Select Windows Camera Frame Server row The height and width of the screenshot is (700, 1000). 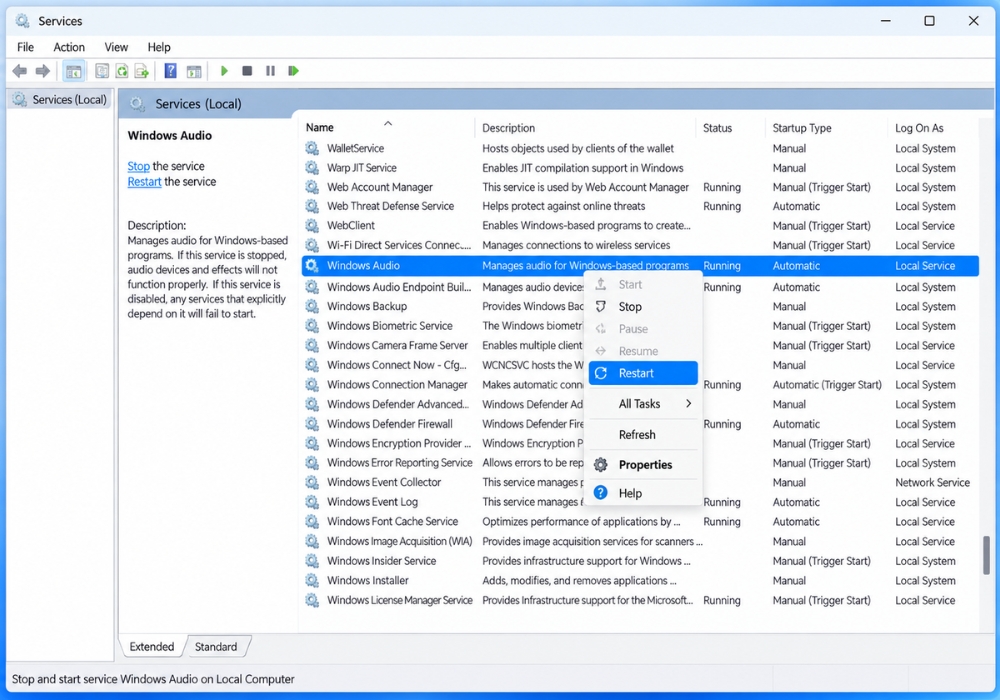click(640, 346)
